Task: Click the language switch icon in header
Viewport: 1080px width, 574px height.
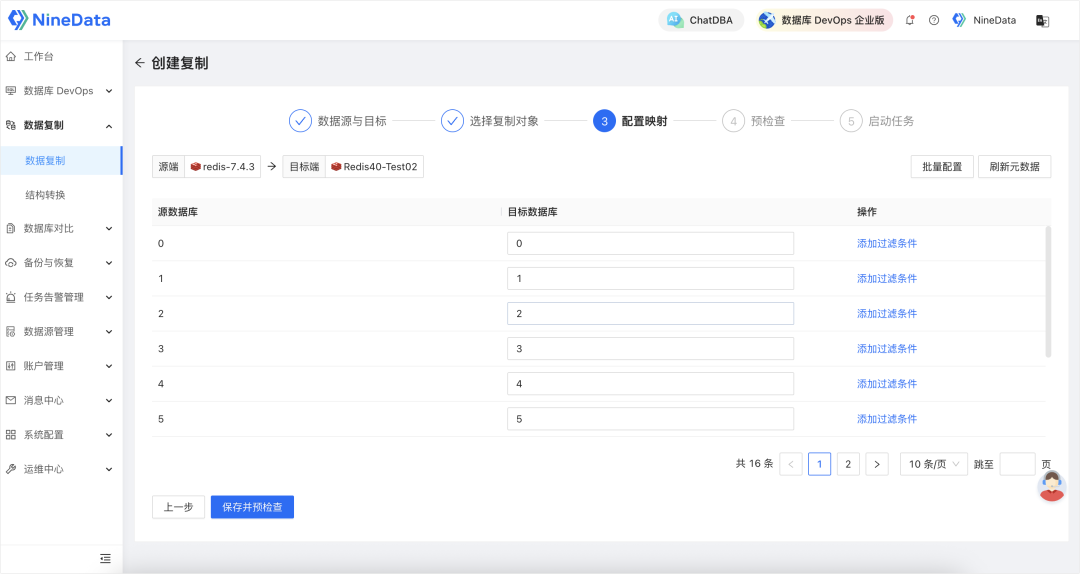Action: tap(1042, 20)
